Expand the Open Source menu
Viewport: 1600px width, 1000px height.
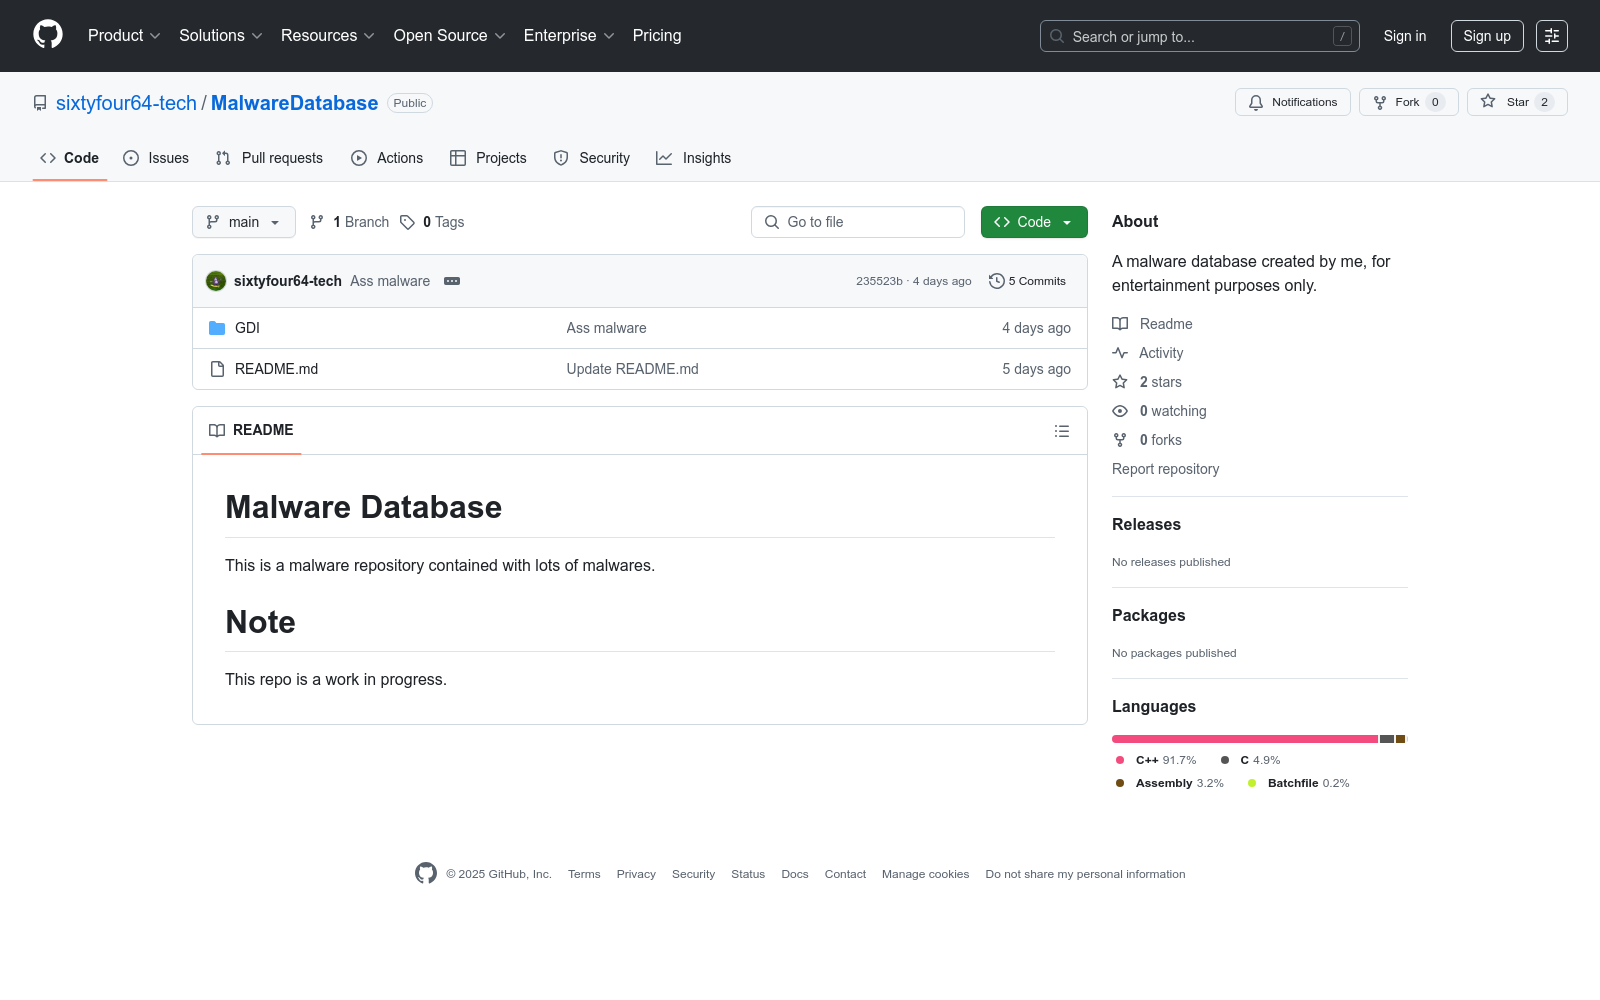450,36
